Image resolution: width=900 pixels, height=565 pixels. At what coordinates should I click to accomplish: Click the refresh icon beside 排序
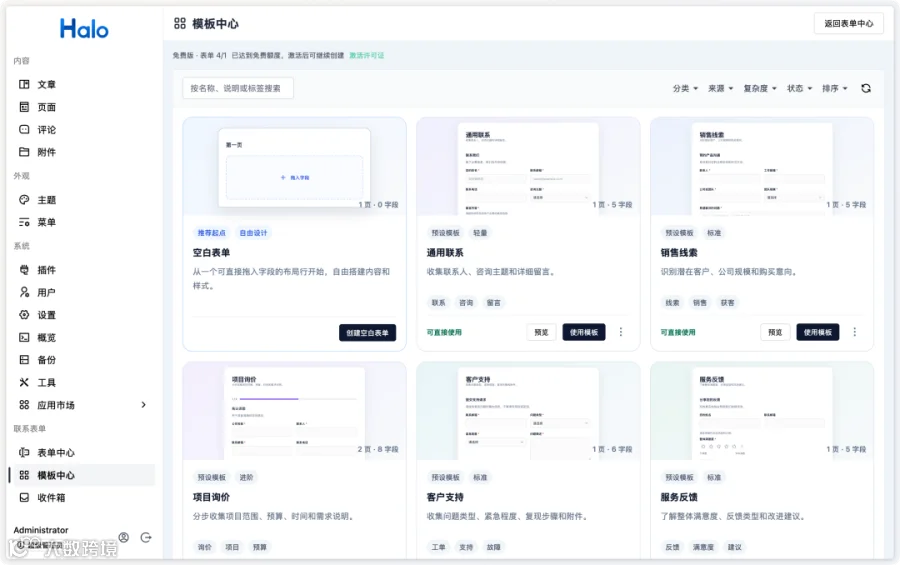[x=866, y=88]
